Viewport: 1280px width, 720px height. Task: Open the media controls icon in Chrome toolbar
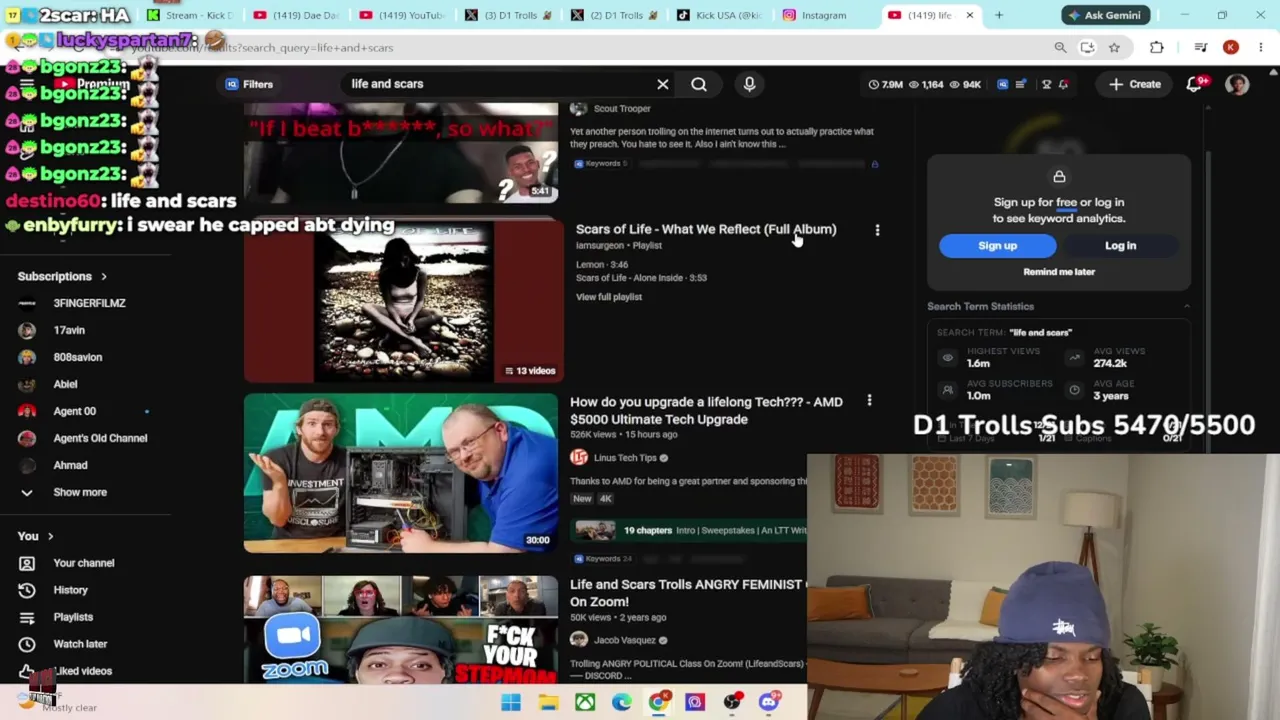tap(1203, 47)
